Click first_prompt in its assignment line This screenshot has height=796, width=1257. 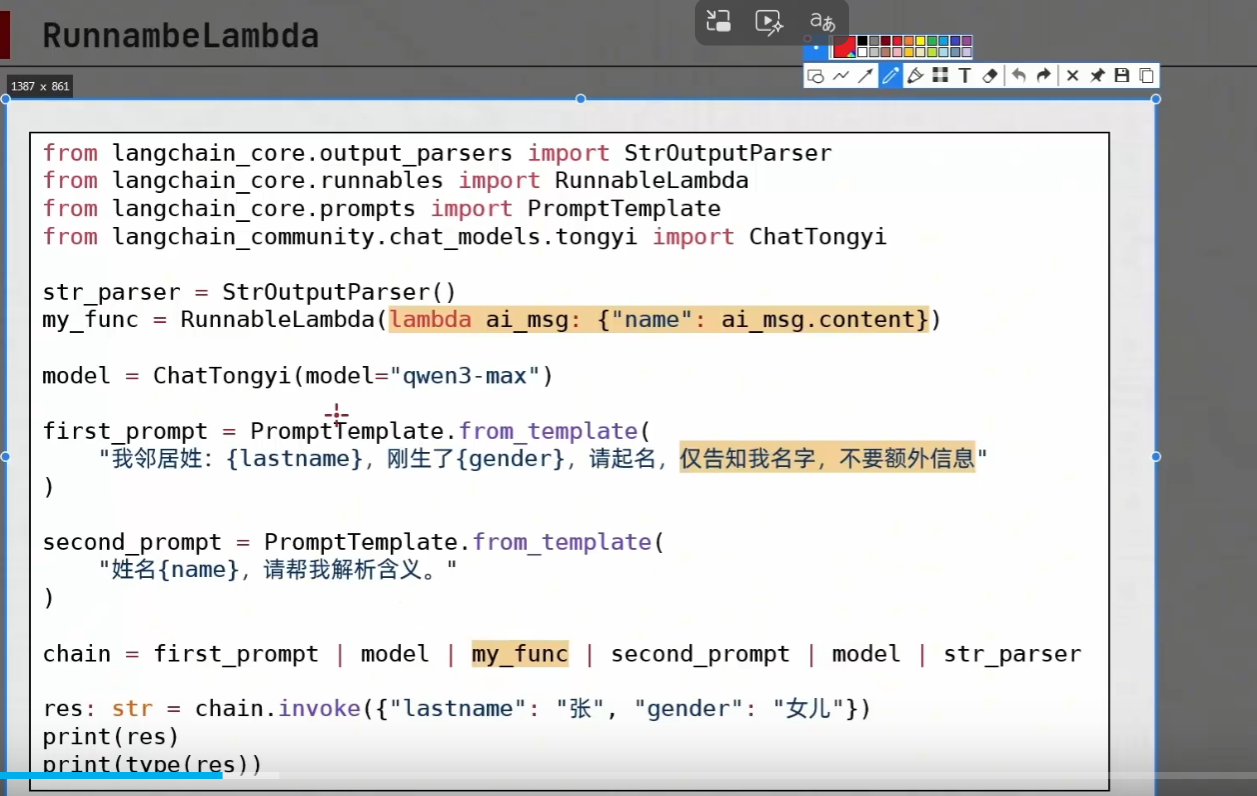[x=125, y=432]
